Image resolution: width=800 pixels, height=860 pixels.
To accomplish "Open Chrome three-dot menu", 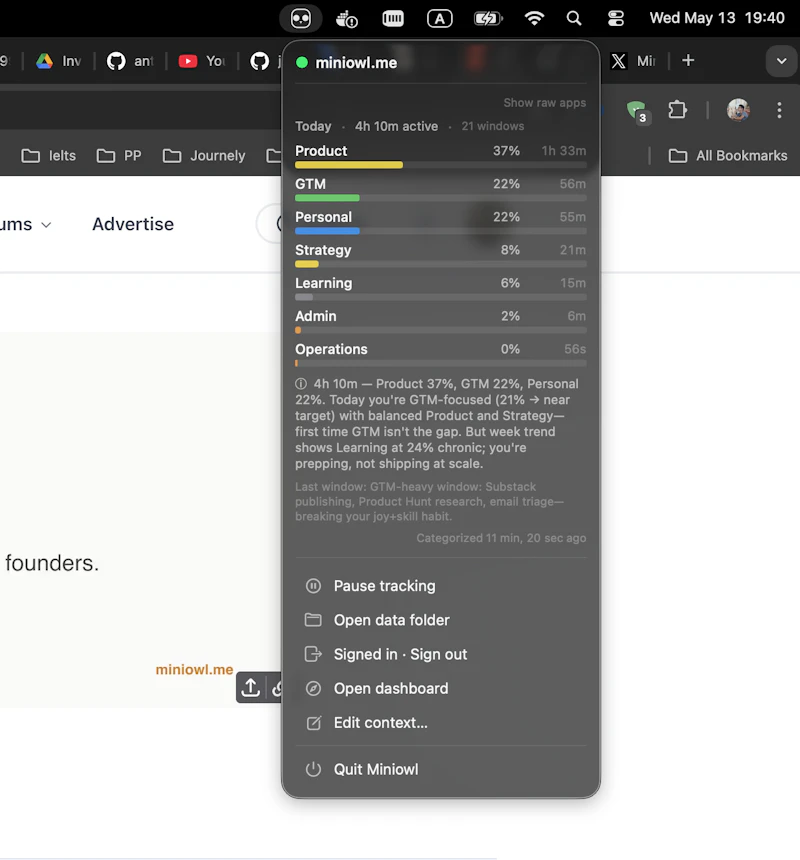I will (779, 110).
